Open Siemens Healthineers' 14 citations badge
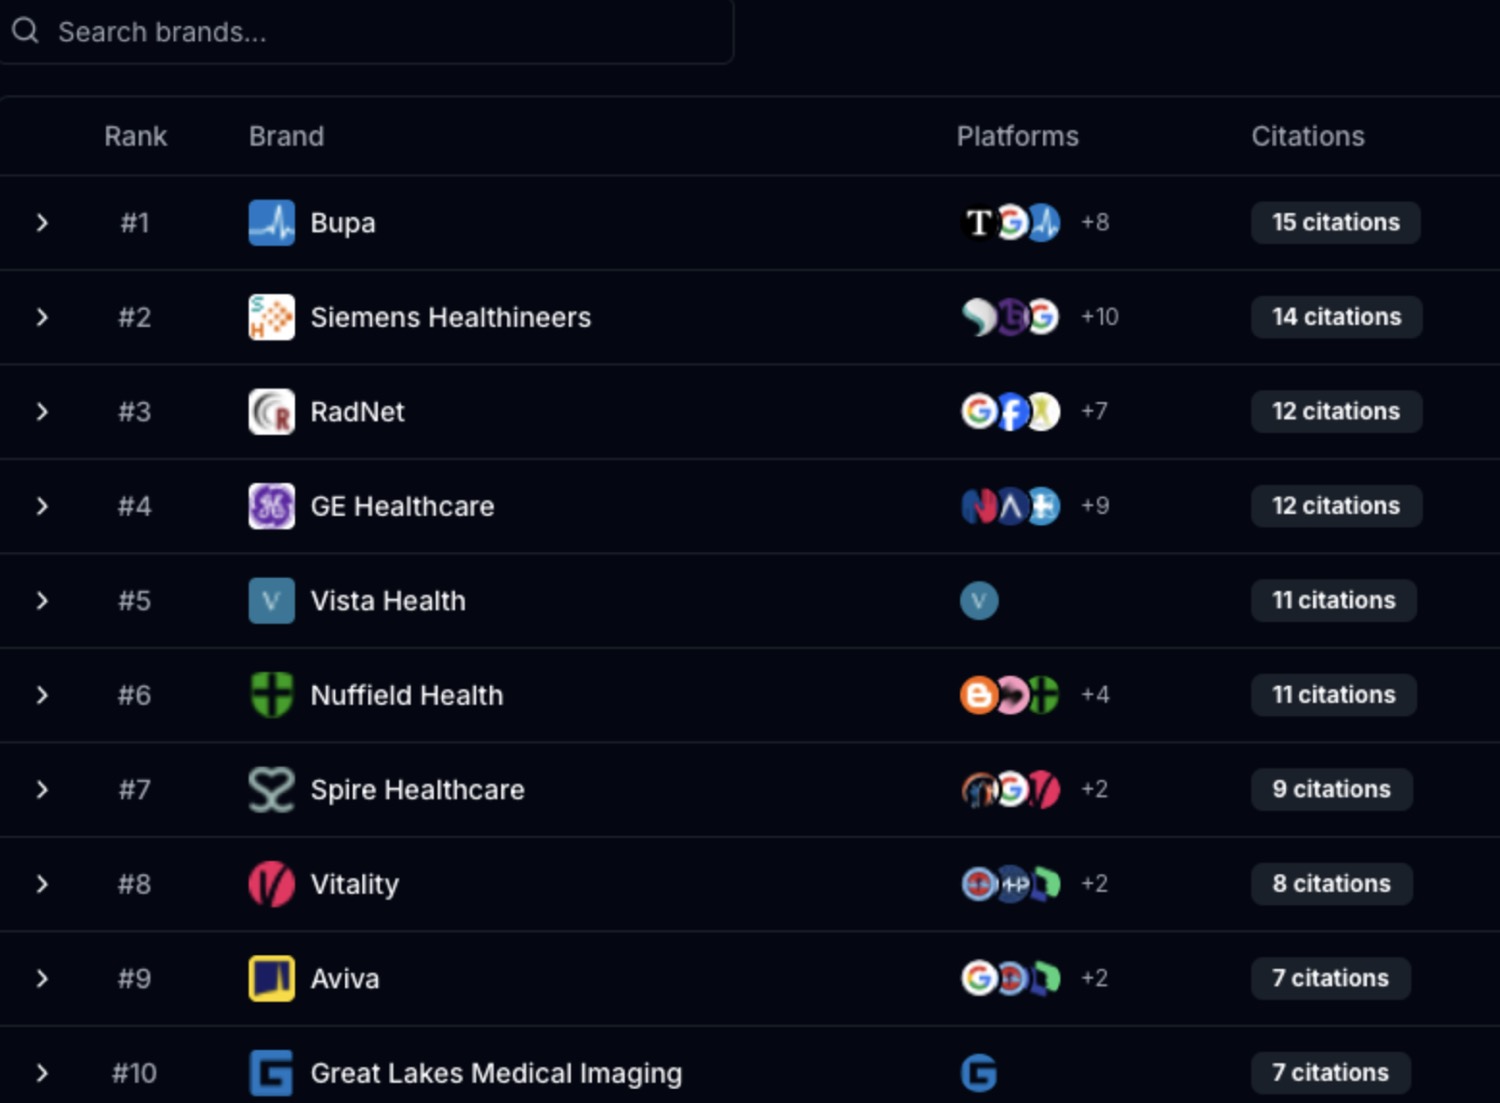Image resolution: width=1500 pixels, height=1103 pixels. (x=1336, y=317)
